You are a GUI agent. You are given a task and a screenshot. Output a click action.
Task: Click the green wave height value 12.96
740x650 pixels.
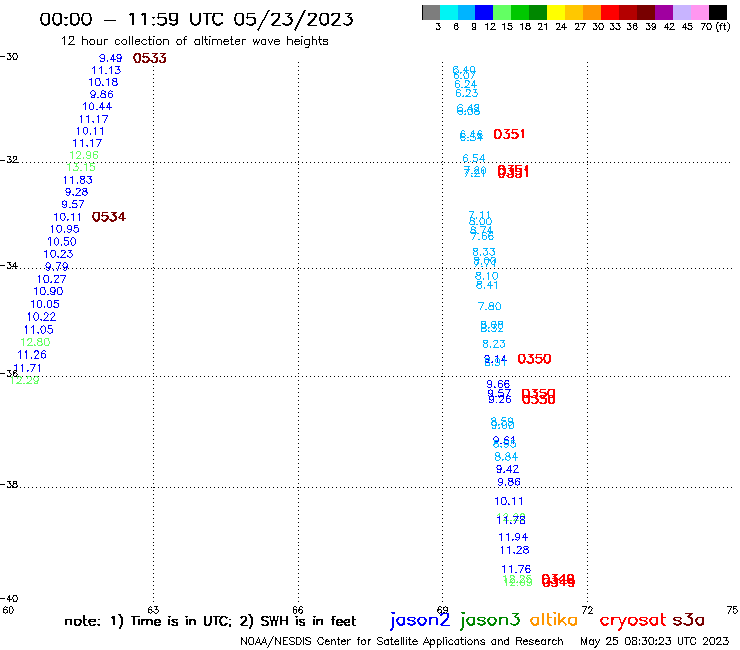pos(84,155)
